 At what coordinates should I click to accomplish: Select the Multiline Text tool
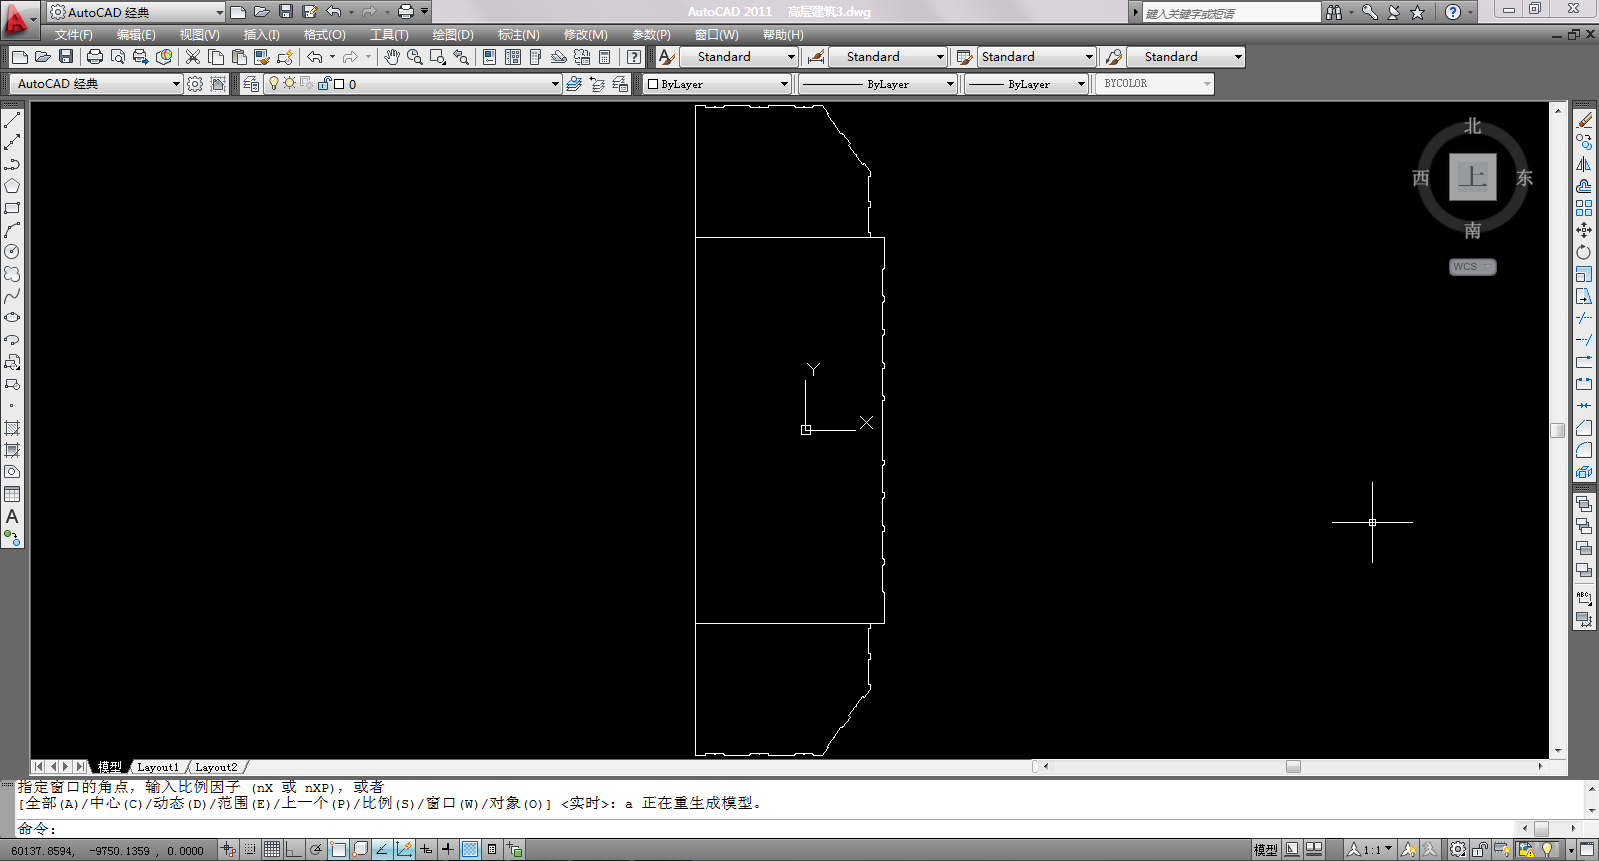coord(12,516)
